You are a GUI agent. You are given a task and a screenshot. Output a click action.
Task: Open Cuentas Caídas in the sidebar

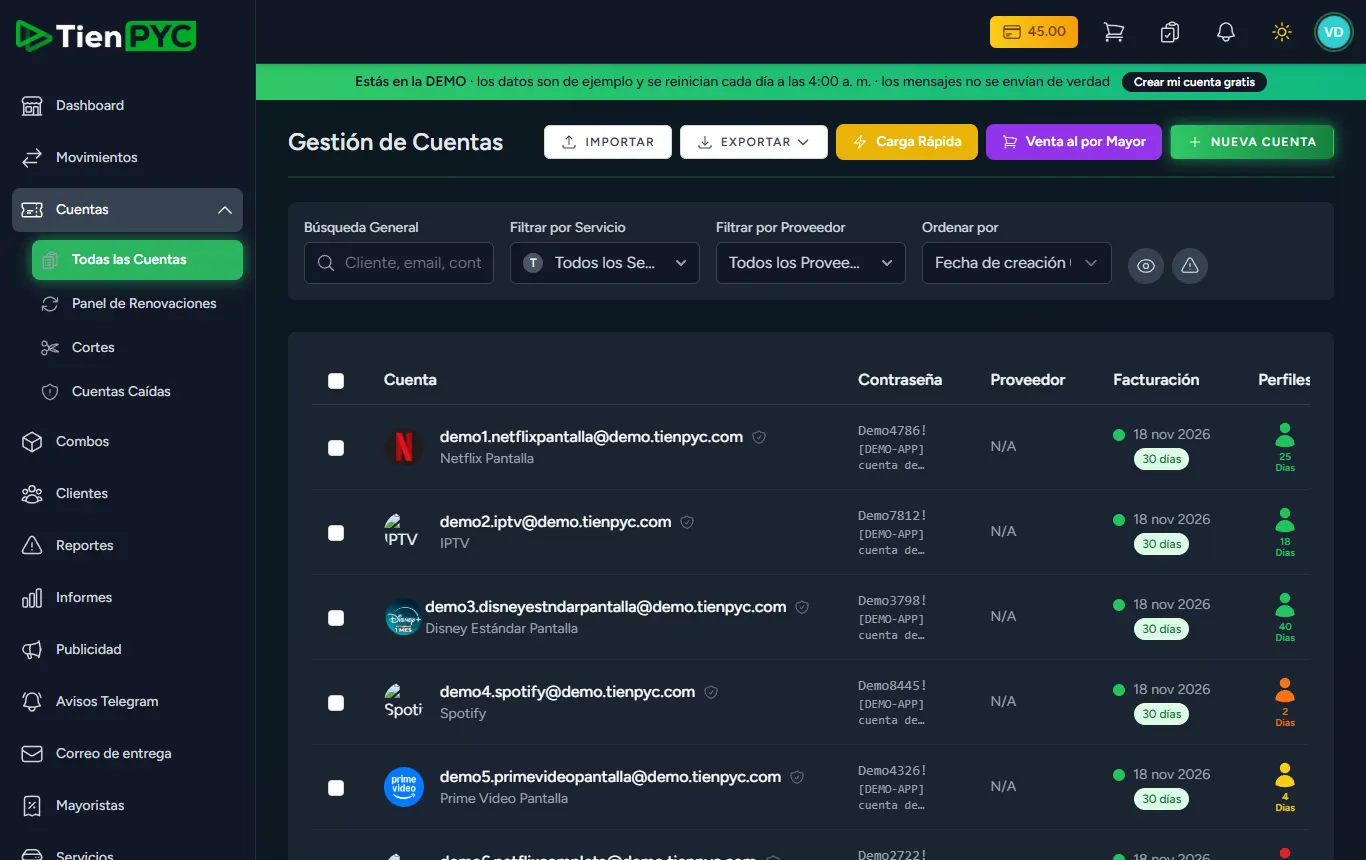[137, 392]
